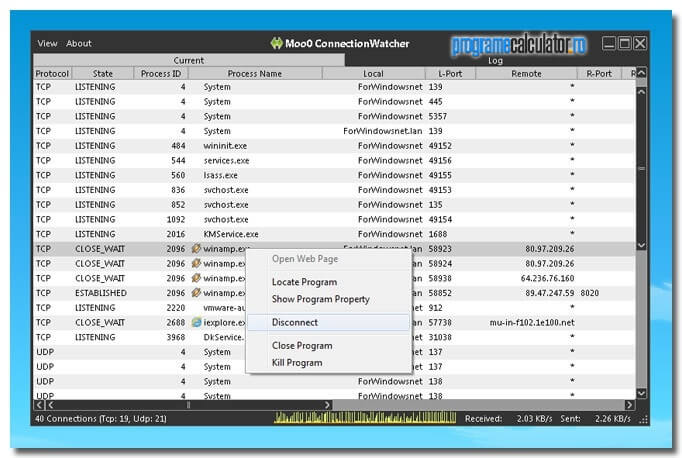The height and width of the screenshot is (458, 682).
Task: Click the ESTABLISHED state cell
Action: [x=101, y=293]
